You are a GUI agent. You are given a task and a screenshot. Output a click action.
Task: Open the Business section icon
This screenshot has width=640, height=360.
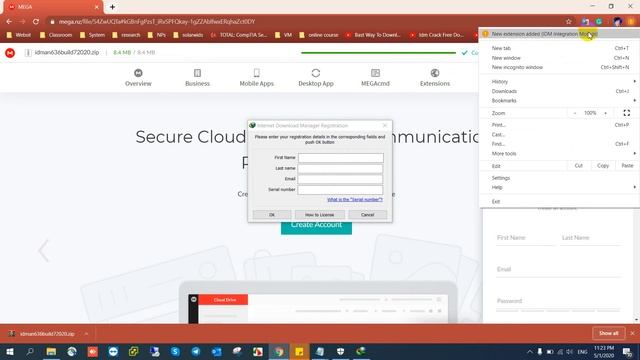[198, 73]
